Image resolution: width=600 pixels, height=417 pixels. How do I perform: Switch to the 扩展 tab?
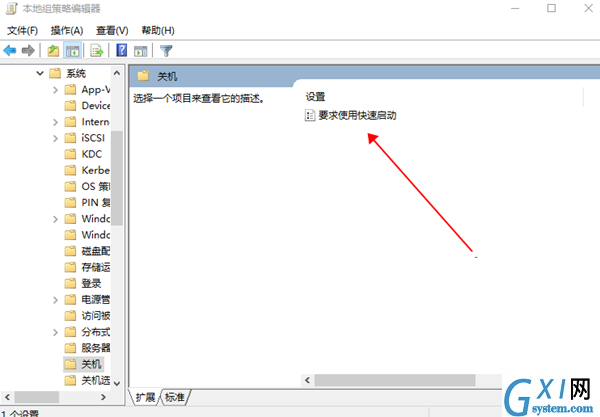click(x=145, y=397)
